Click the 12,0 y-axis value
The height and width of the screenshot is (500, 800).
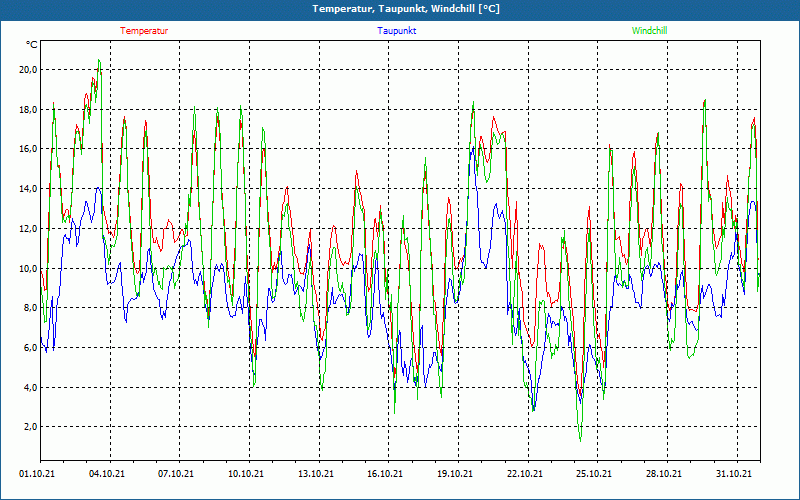(x=28, y=229)
